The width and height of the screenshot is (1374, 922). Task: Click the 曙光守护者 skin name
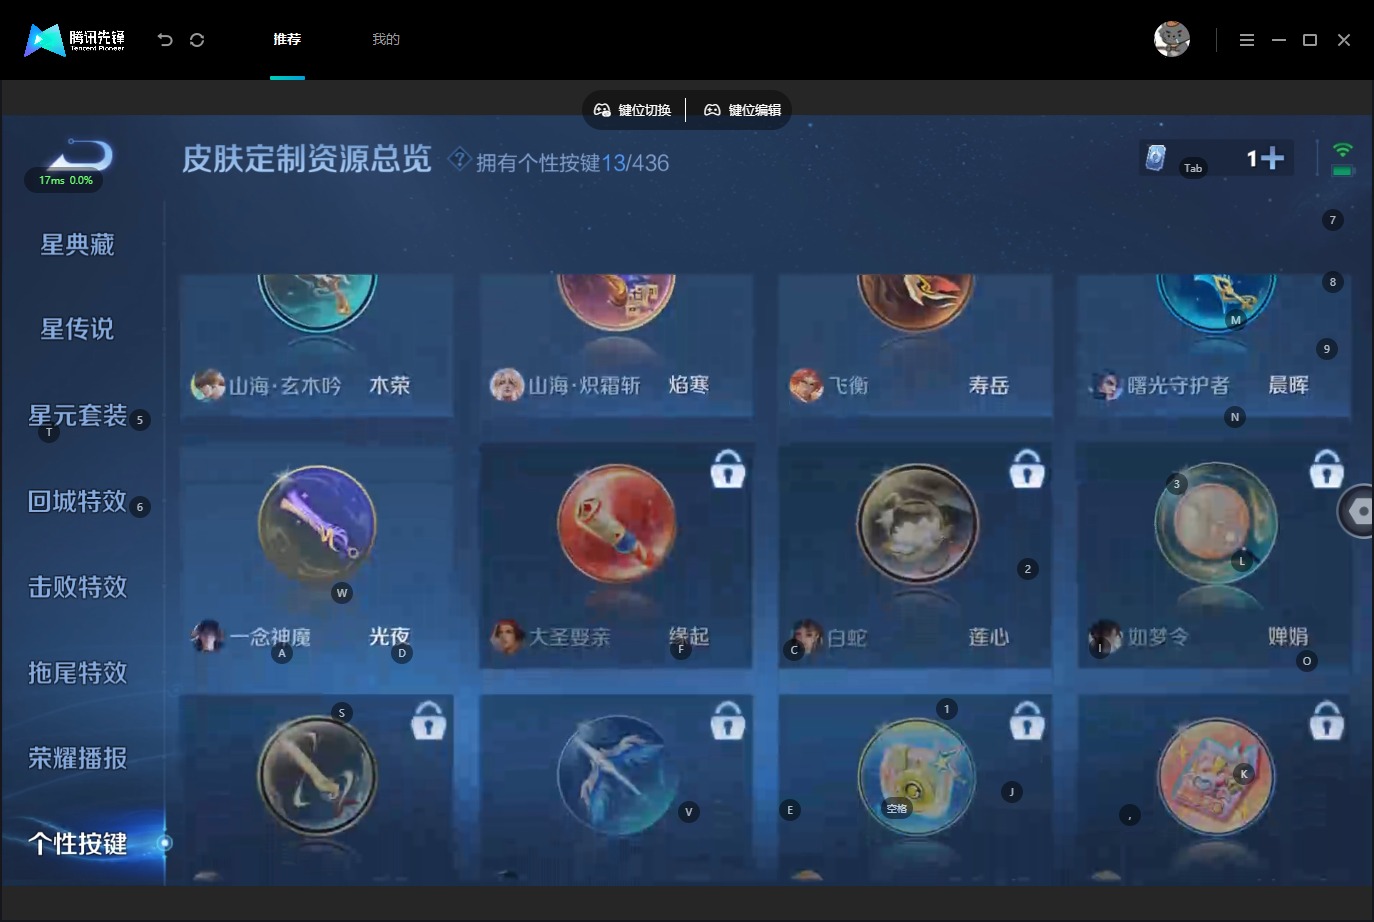pos(1179,385)
